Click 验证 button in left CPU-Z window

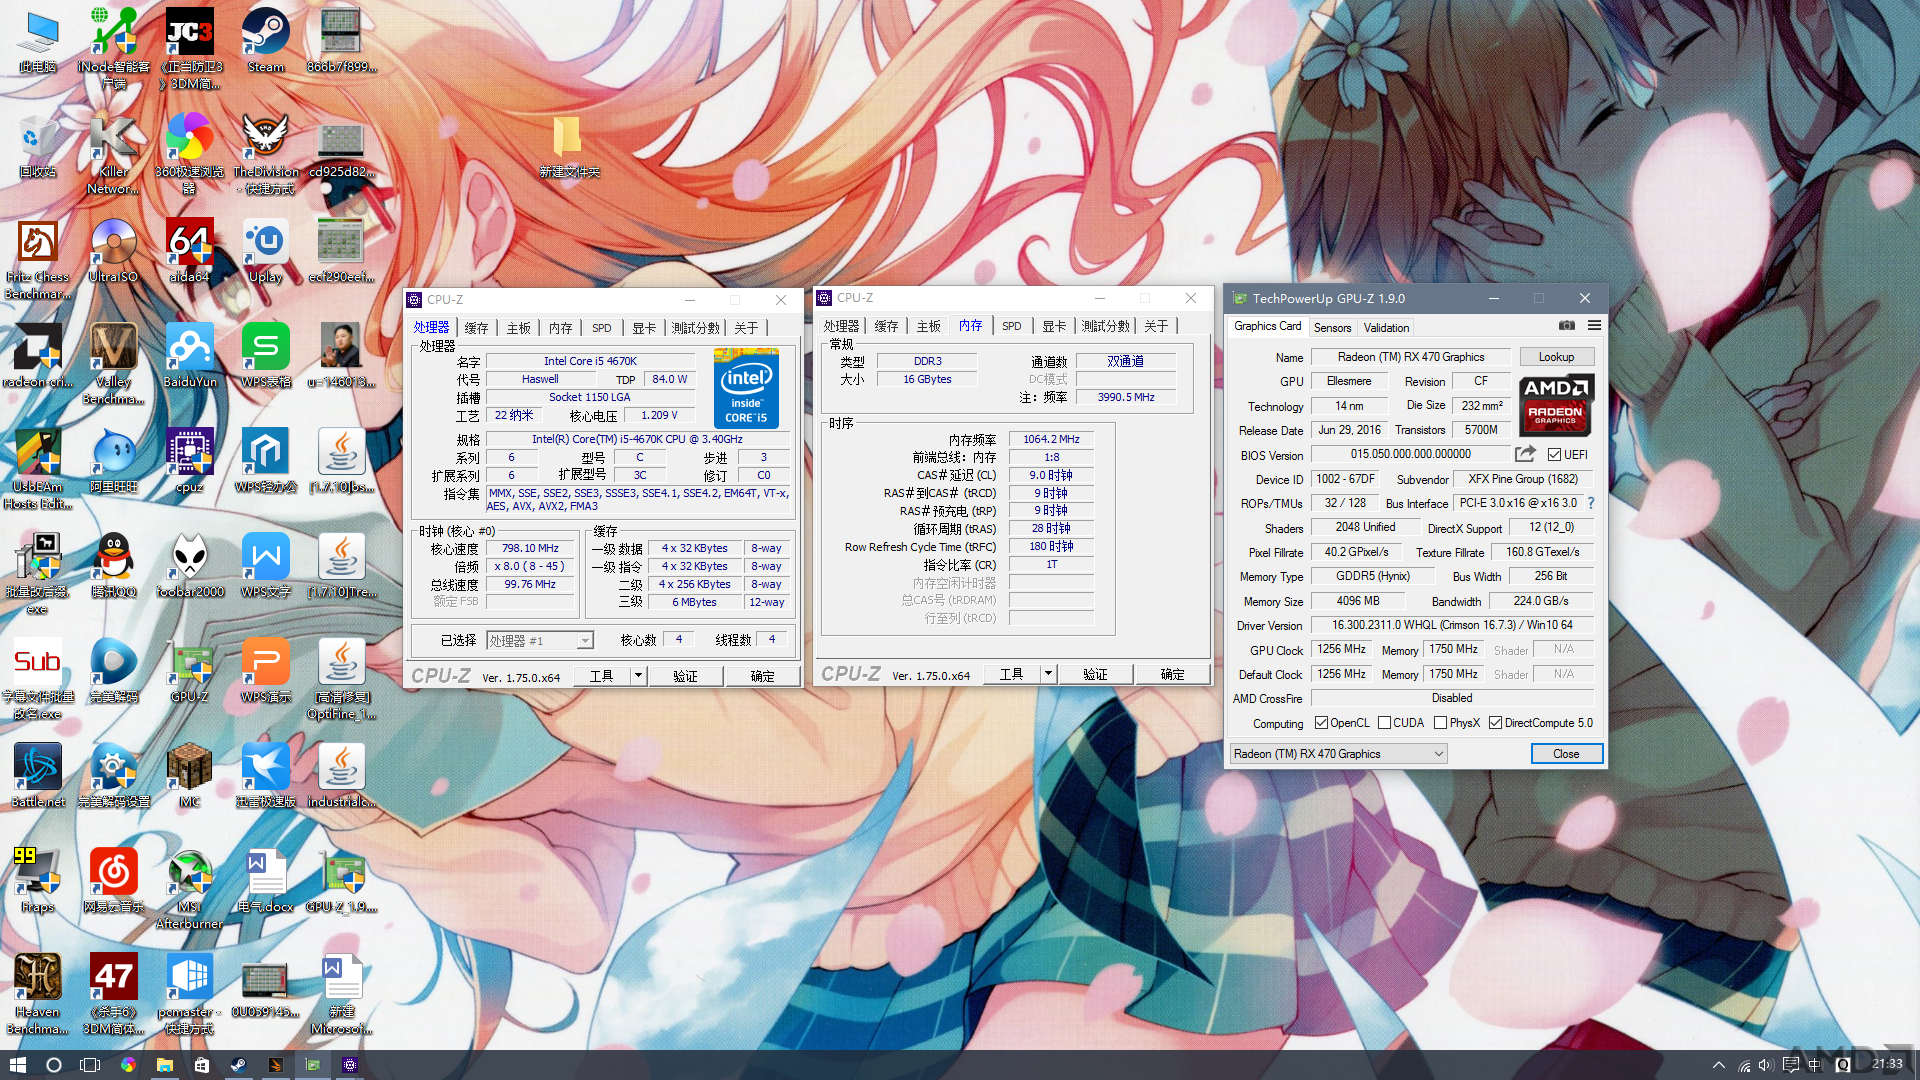point(685,676)
